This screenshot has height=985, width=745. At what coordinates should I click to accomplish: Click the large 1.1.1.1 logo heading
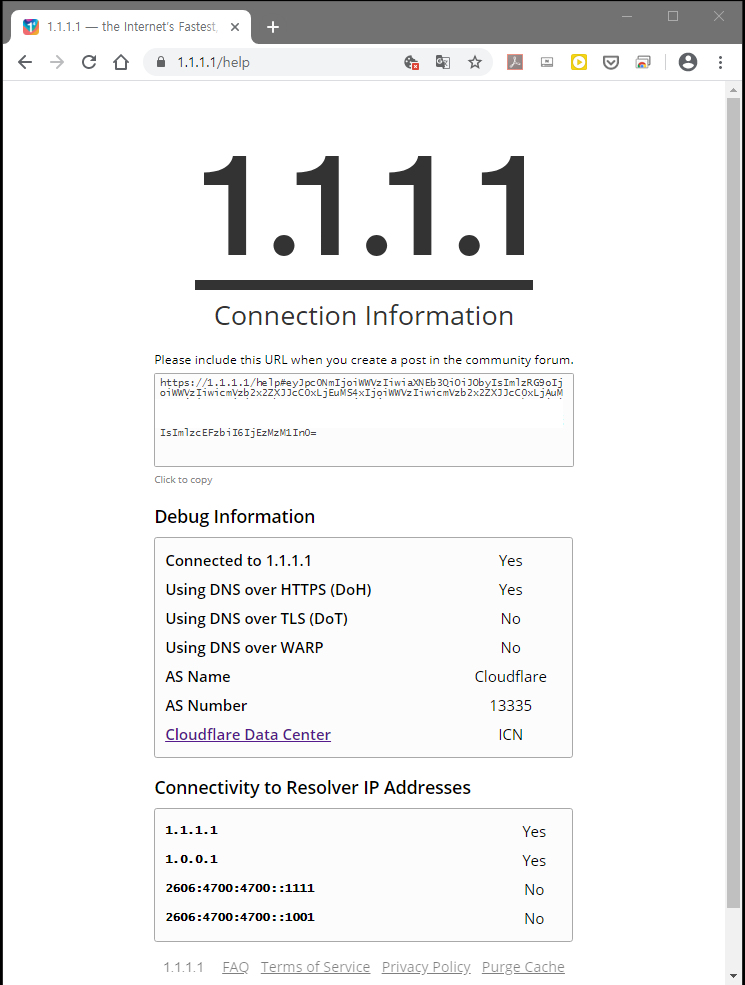pyautogui.click(x=364, y=206)
